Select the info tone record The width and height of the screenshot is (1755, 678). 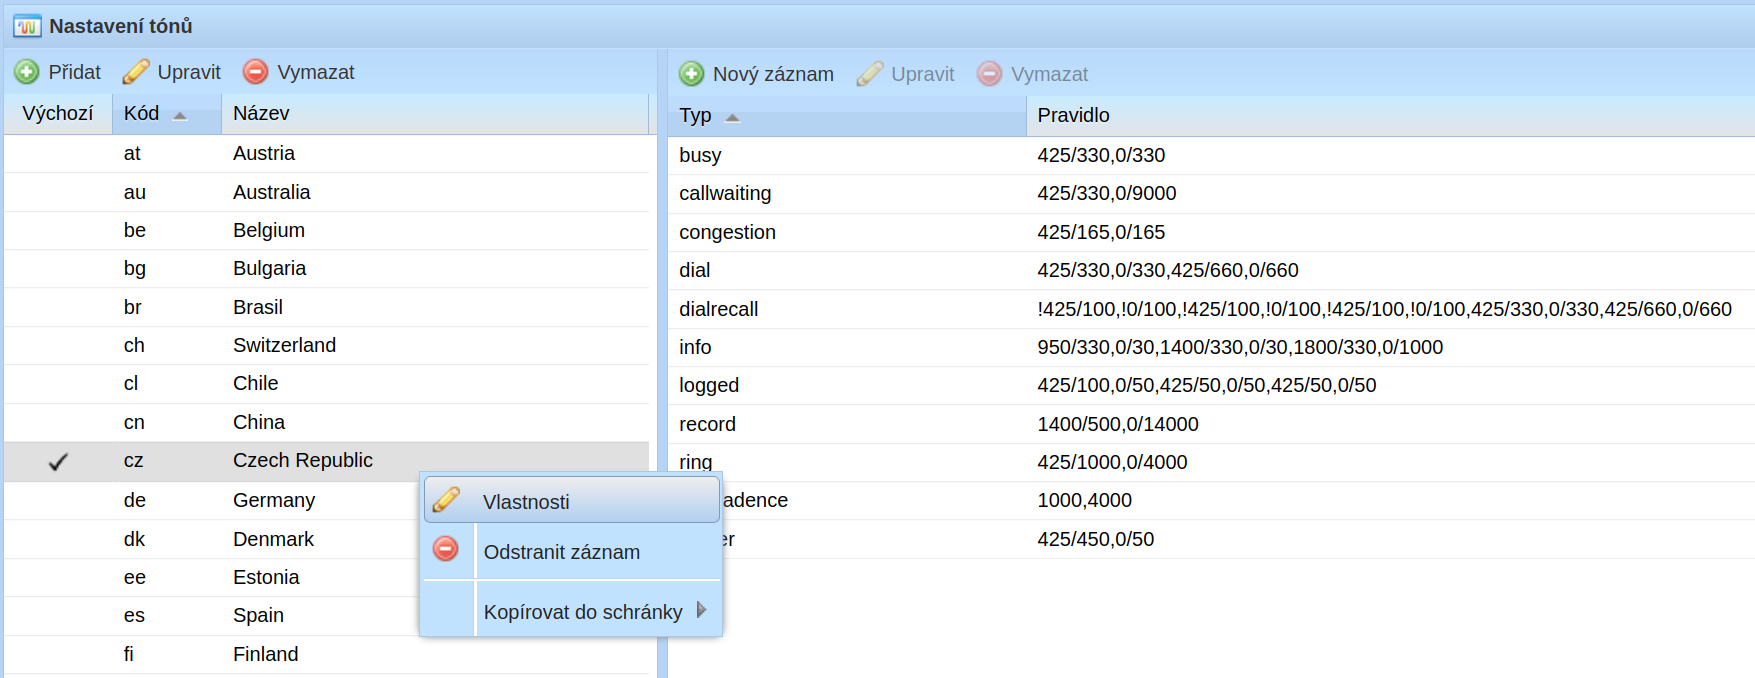[x=1211, y=348]
